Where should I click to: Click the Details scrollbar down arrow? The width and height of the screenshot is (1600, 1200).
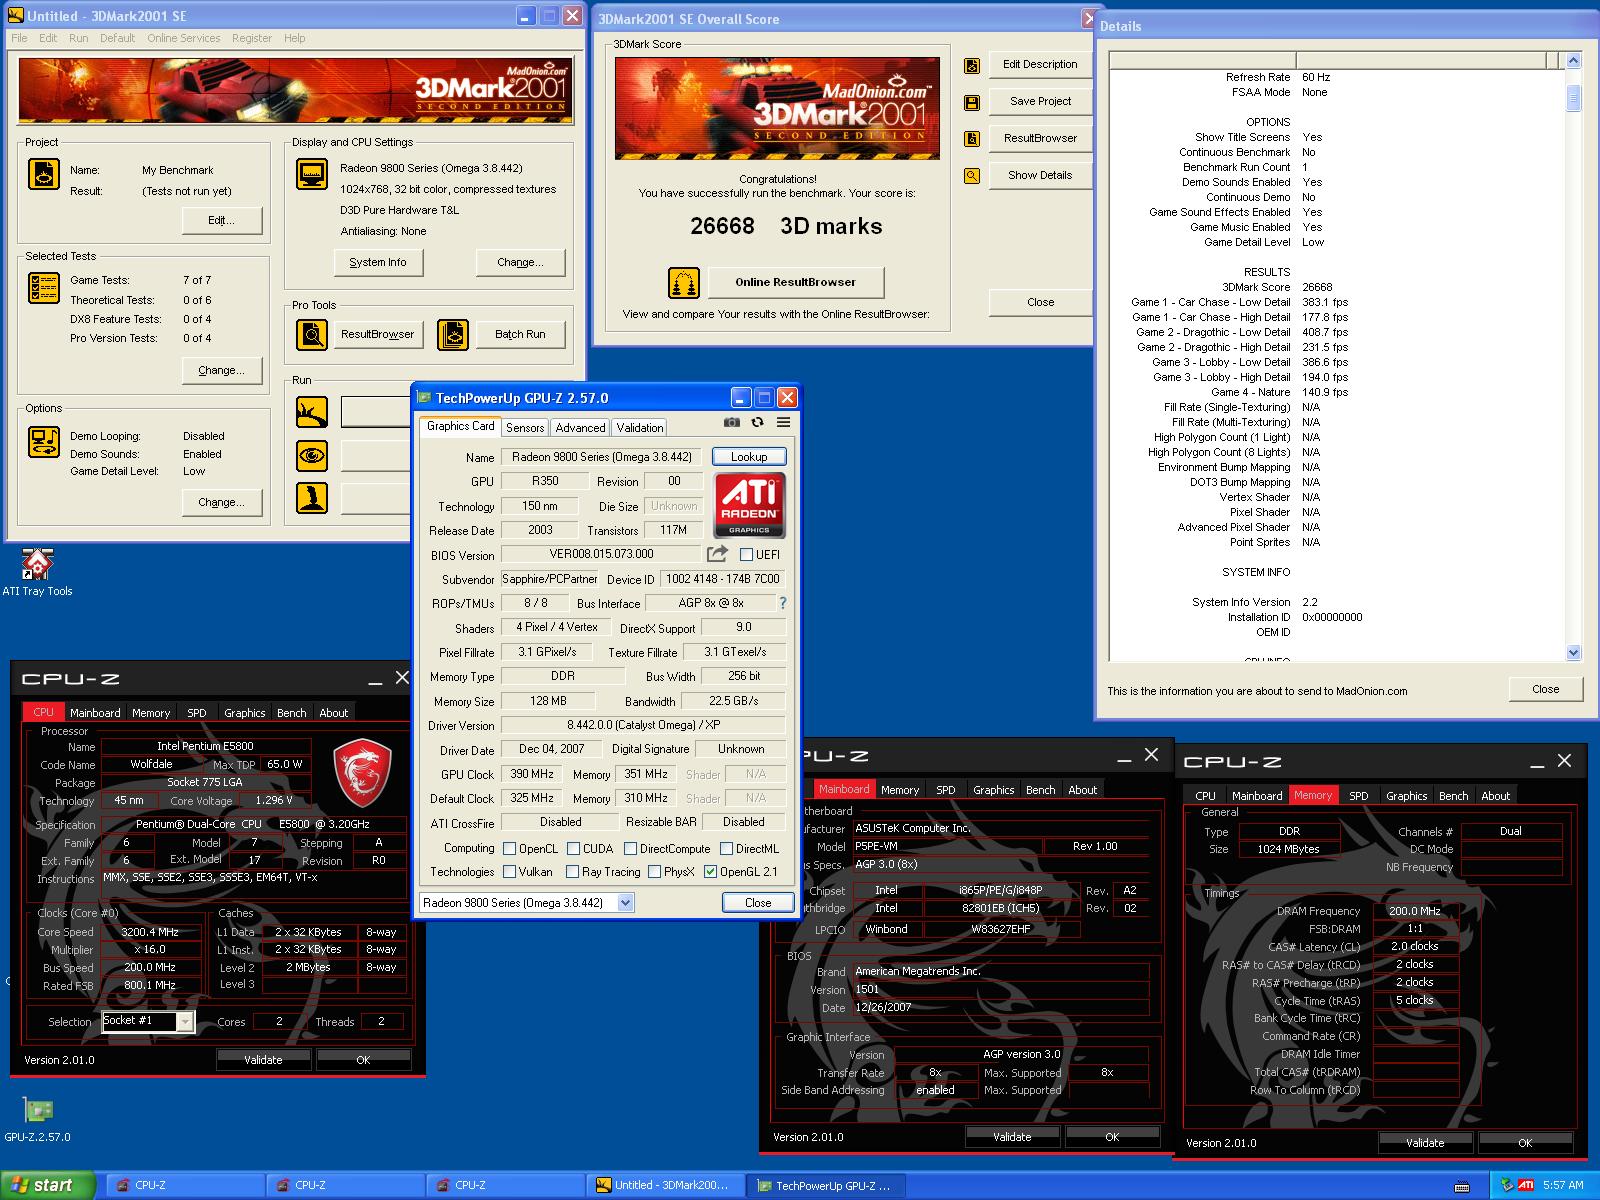coord(1573,653)
